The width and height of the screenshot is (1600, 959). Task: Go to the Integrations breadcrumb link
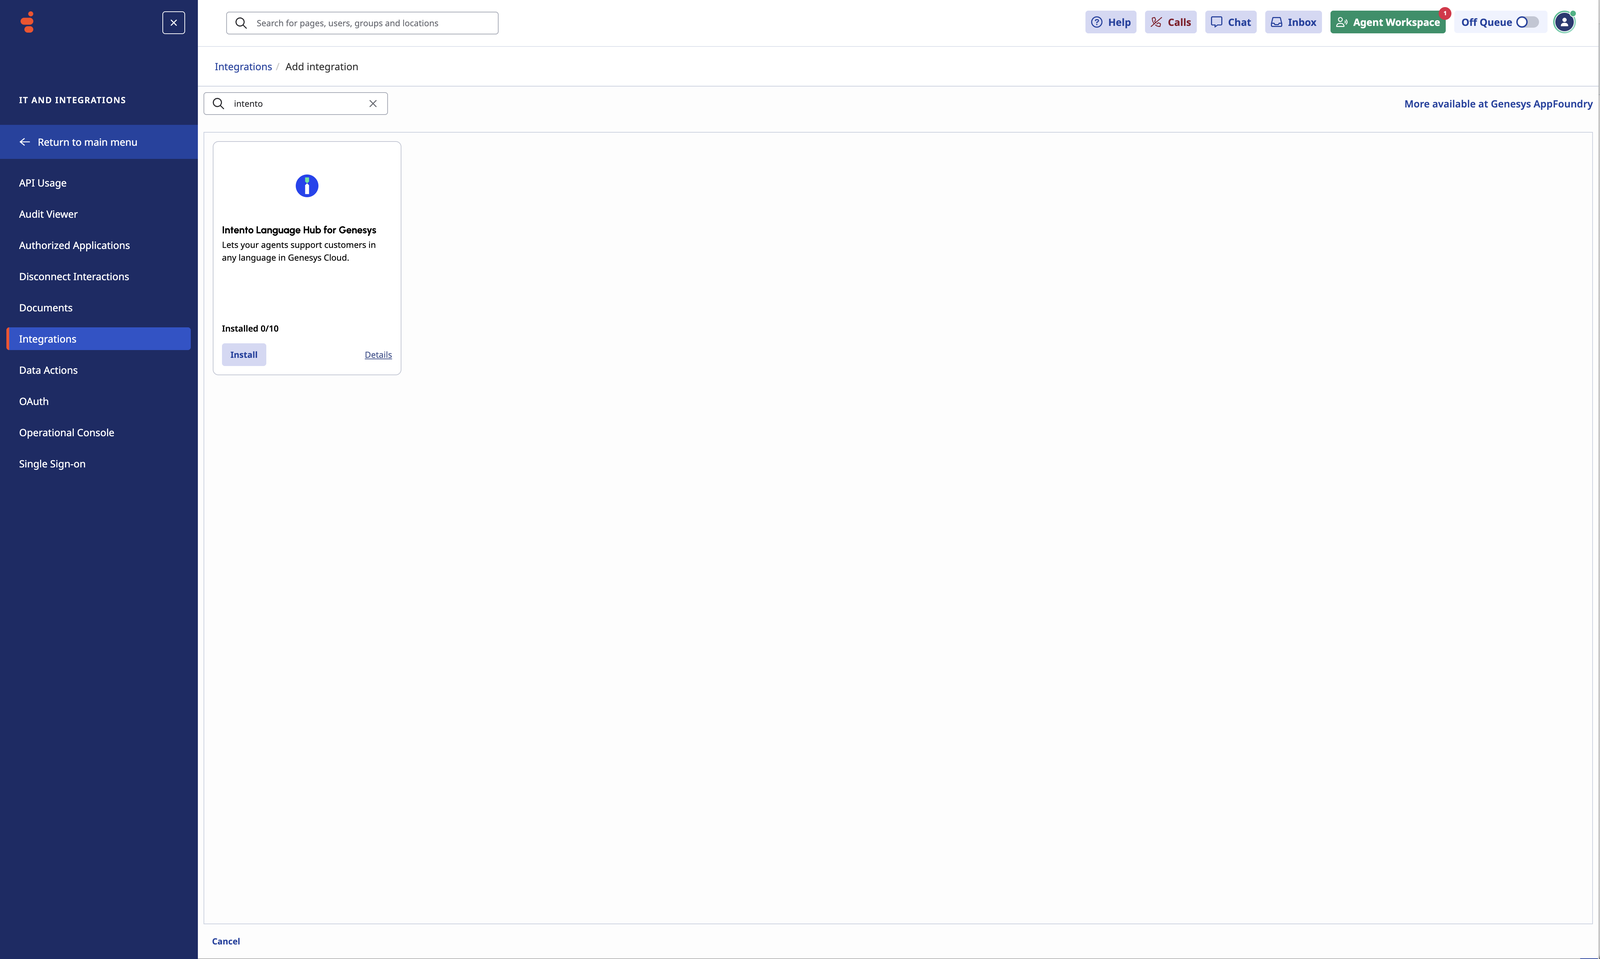pos(243,67)
